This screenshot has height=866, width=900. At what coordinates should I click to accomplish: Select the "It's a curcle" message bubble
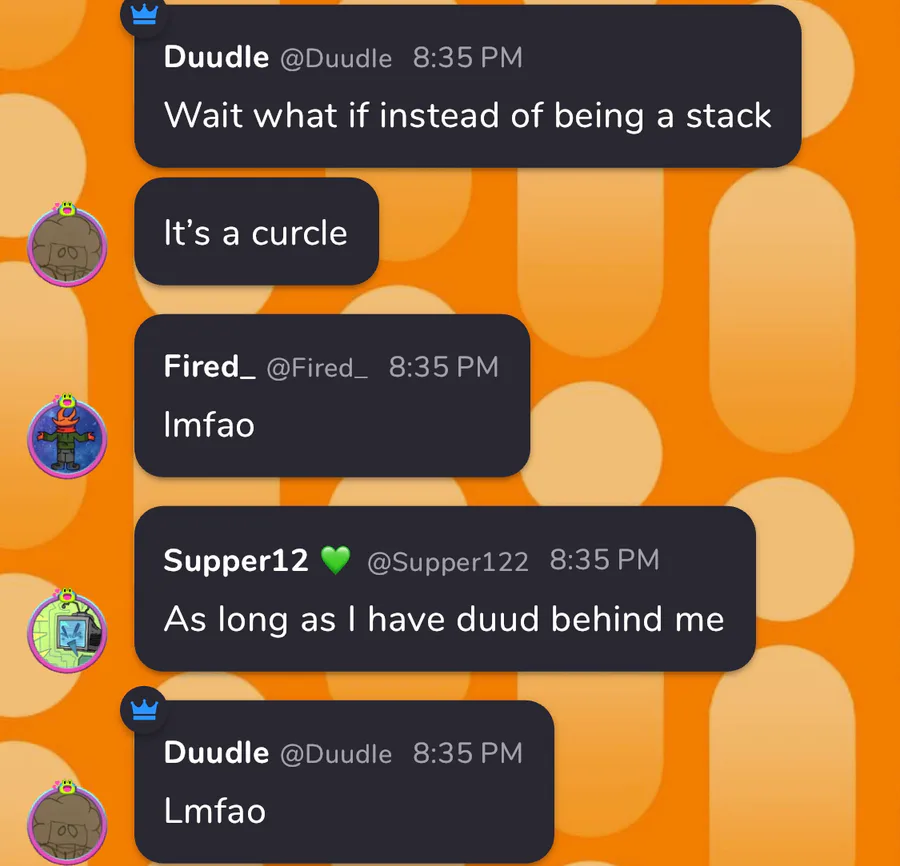click(257, 231)
